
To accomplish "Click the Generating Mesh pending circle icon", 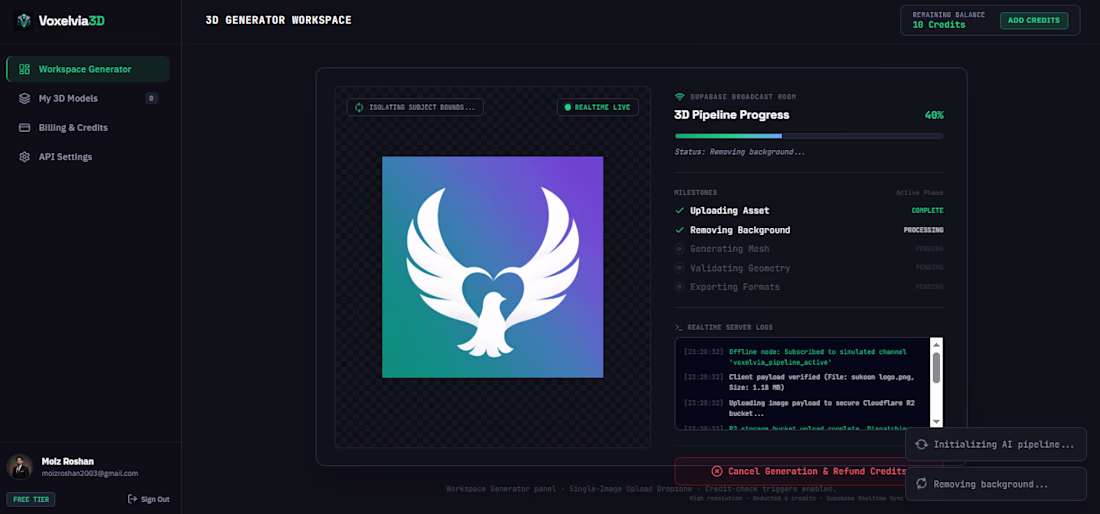I will [x=679, y=249].
